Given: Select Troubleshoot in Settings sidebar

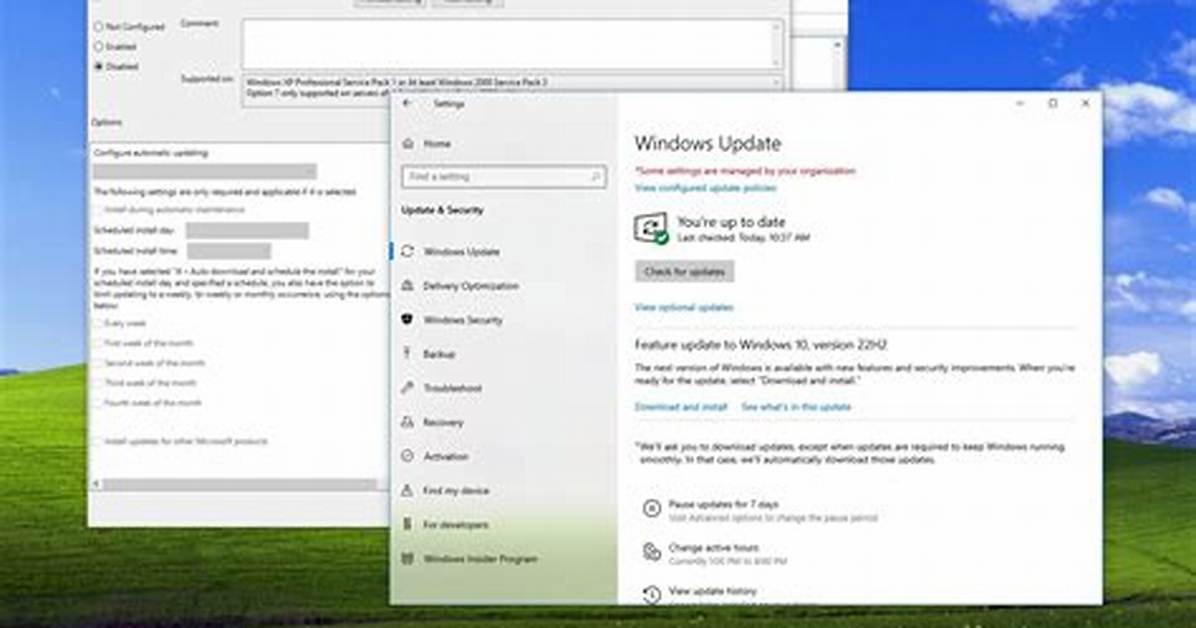Looking at the screenshot, I should 452,388.
